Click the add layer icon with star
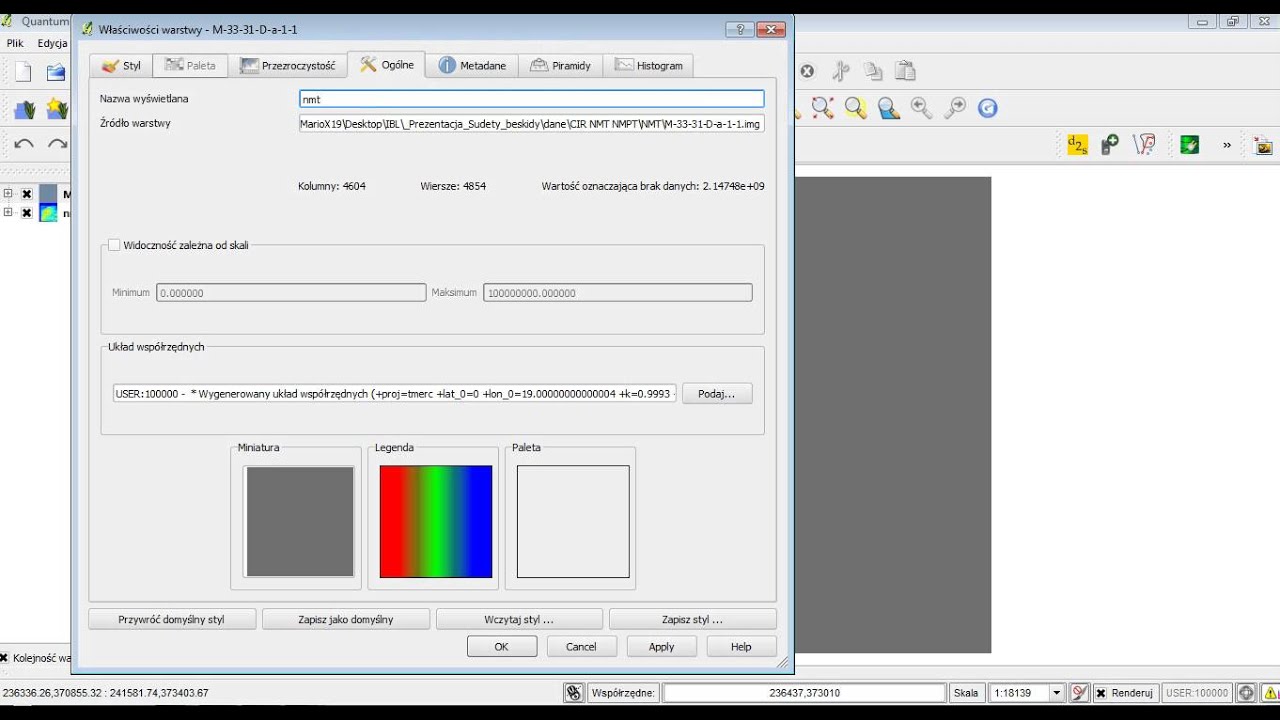Image resolution: width=1280 pixels, height=720 pixels. [57, 109]
